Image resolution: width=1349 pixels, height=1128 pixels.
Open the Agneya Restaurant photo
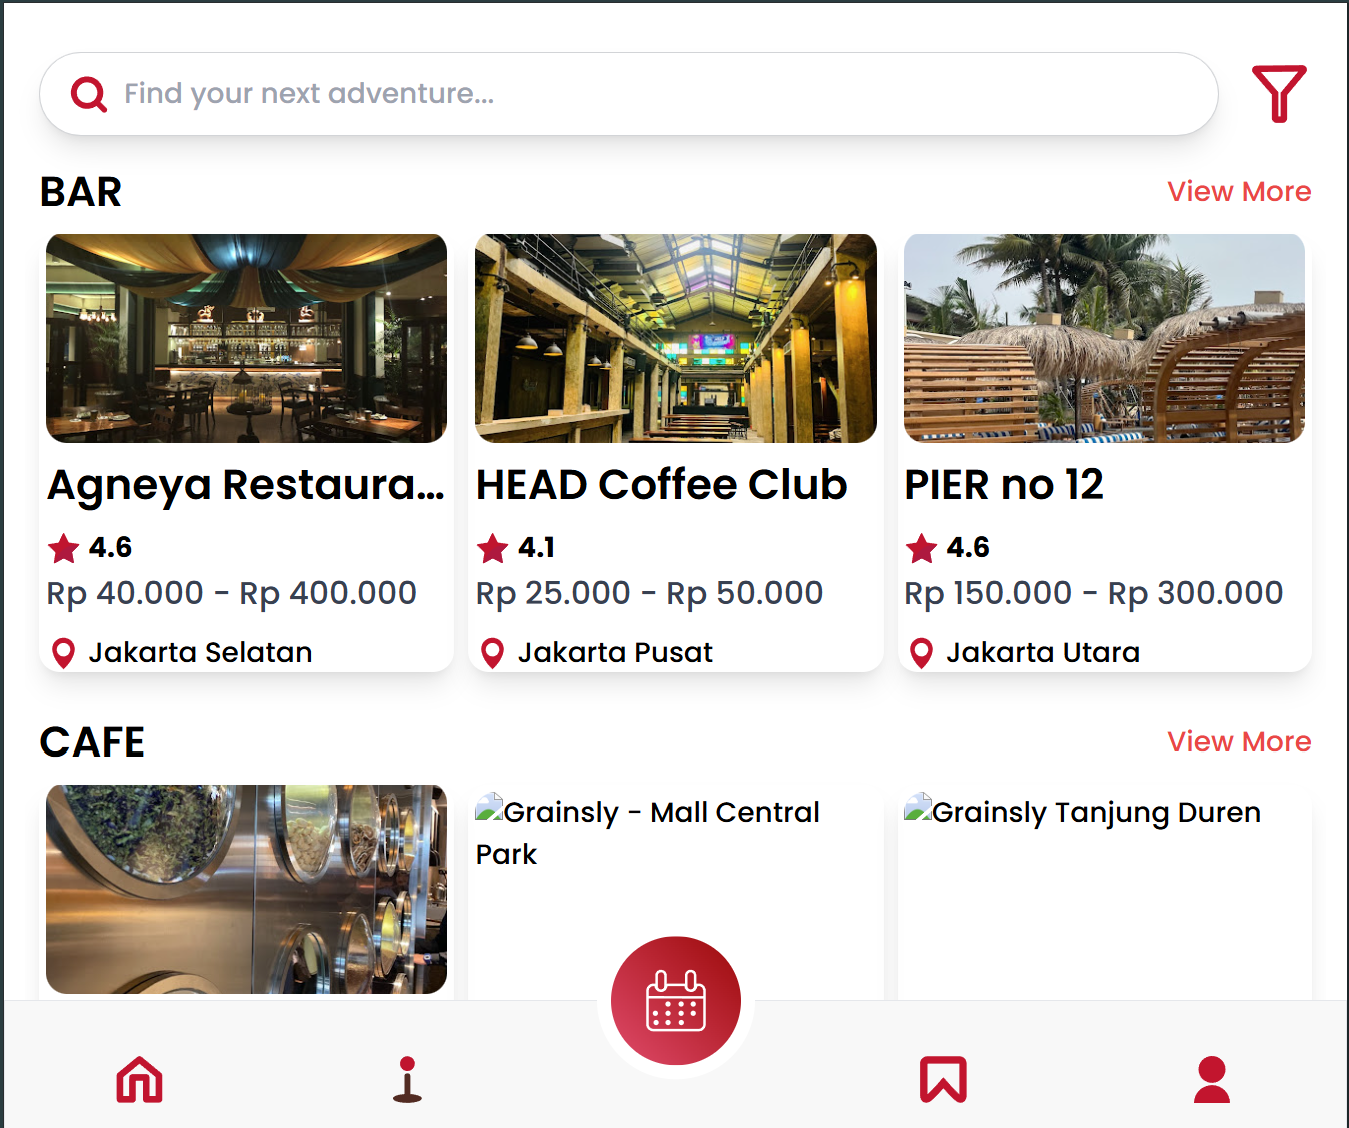tap(247, 338)
